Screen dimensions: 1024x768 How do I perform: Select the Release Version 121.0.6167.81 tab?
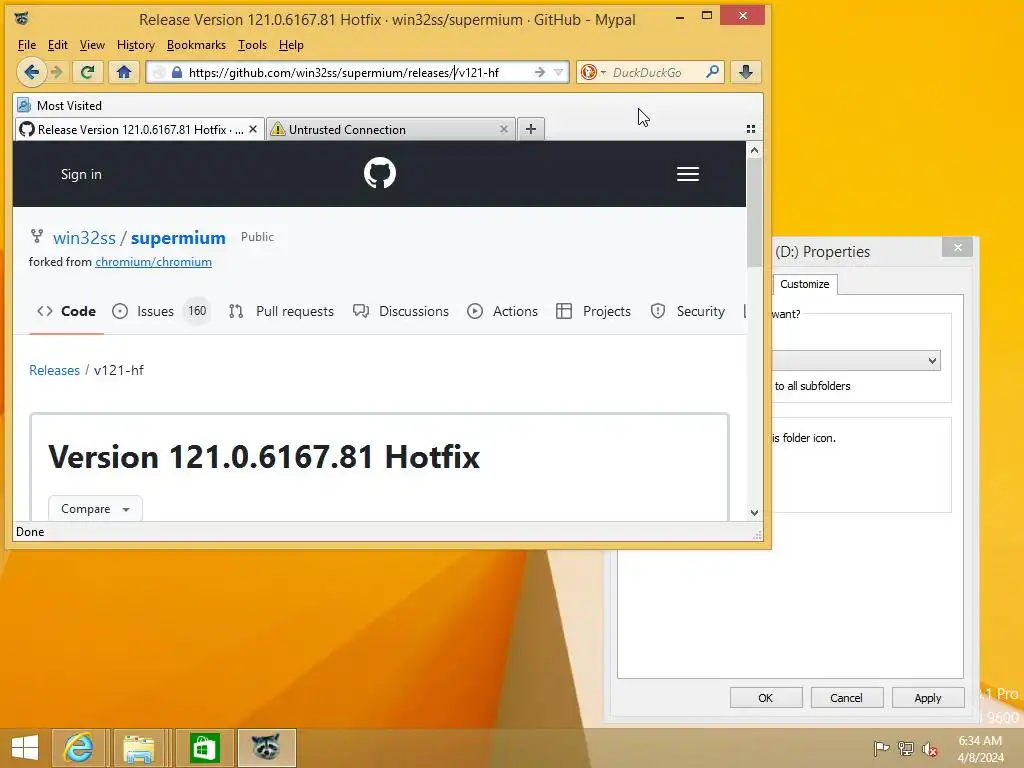pyautogui.click(x=140, y=129)
